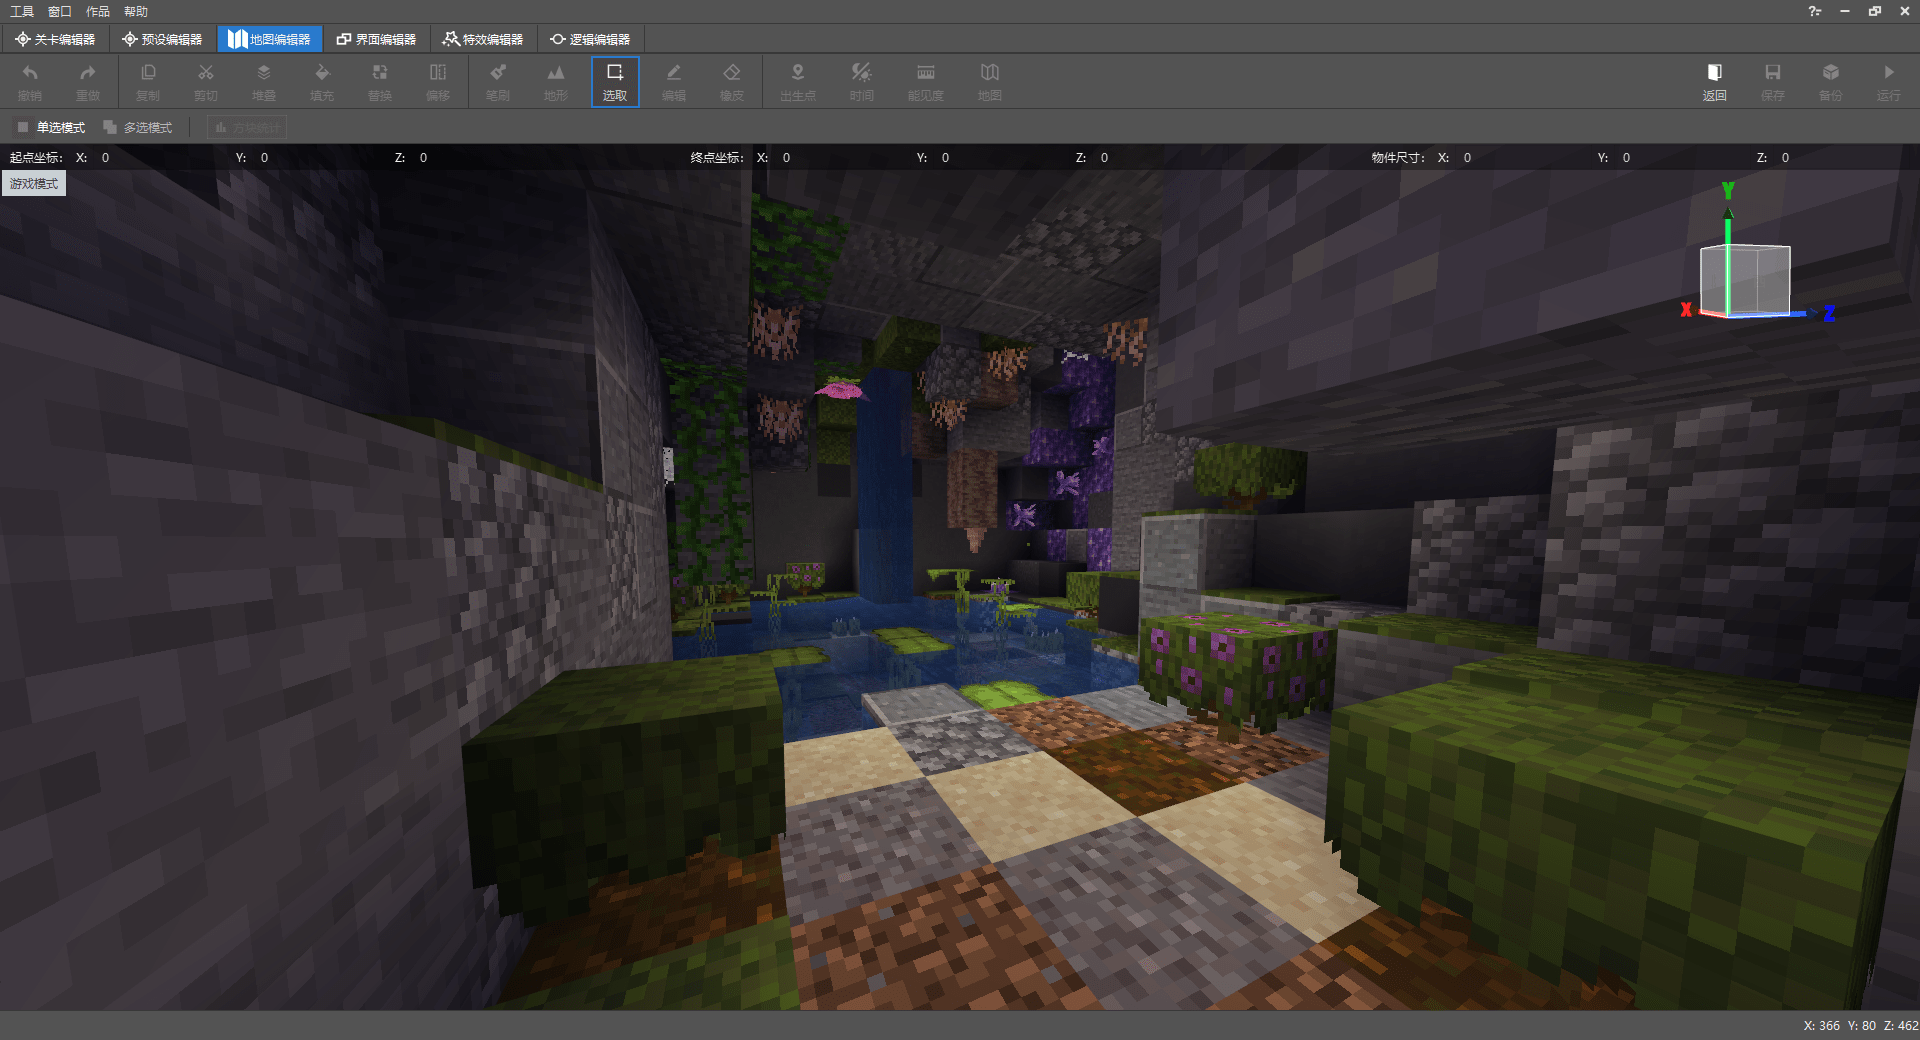Click the 撤销 undo tool
This screenshot has width=1920, height=1040.
click(30, 81)
